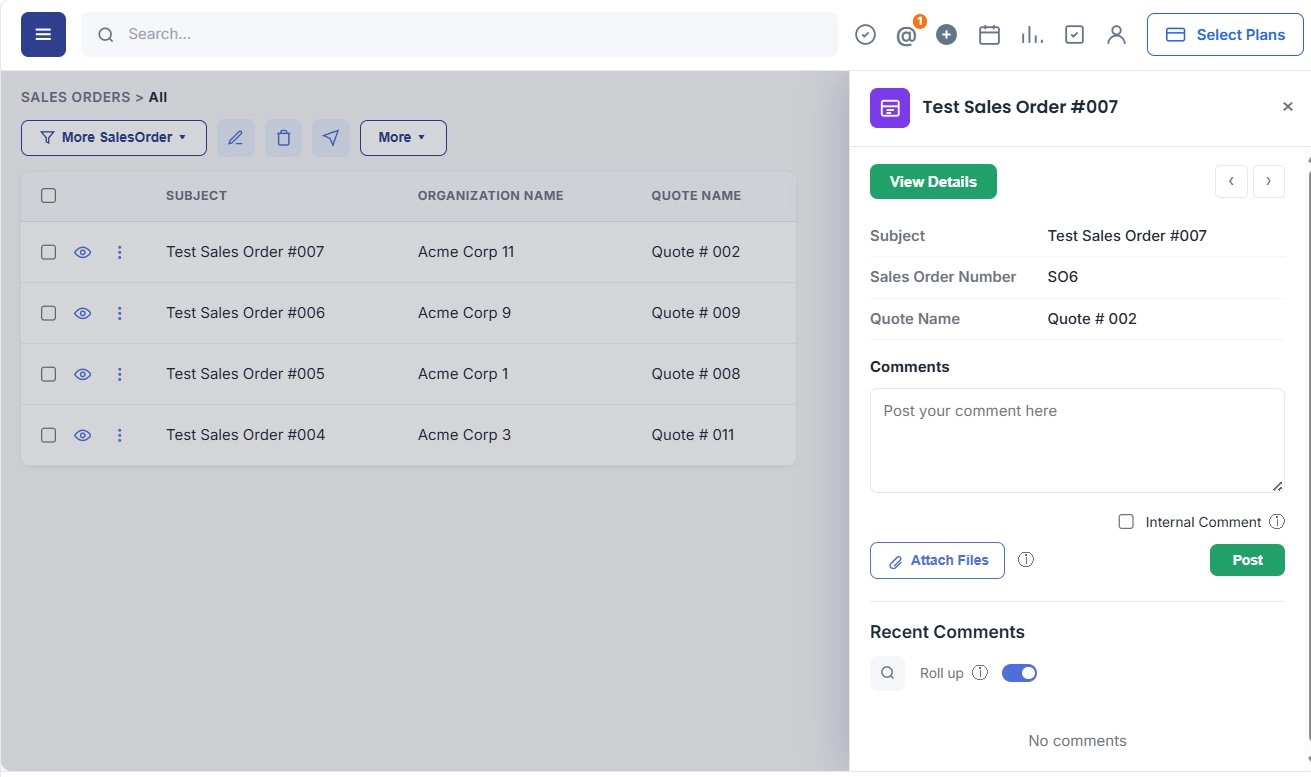Select checkbox for Test Sales Order #007
The image size is (1311, 777).
coord(48,252)
